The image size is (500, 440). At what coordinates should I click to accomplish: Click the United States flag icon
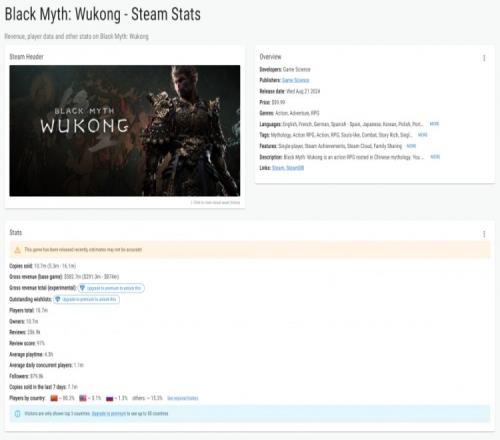(83, 398)
